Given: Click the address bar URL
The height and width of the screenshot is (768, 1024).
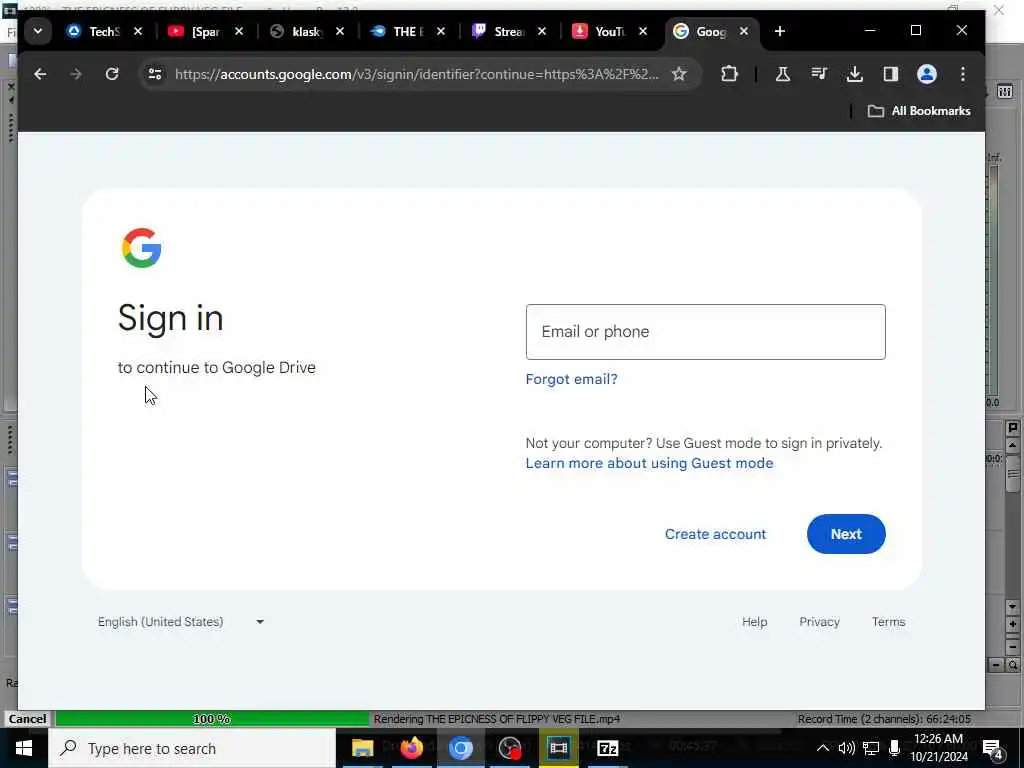Looking at the screenshot, I should tap(417, 74).
